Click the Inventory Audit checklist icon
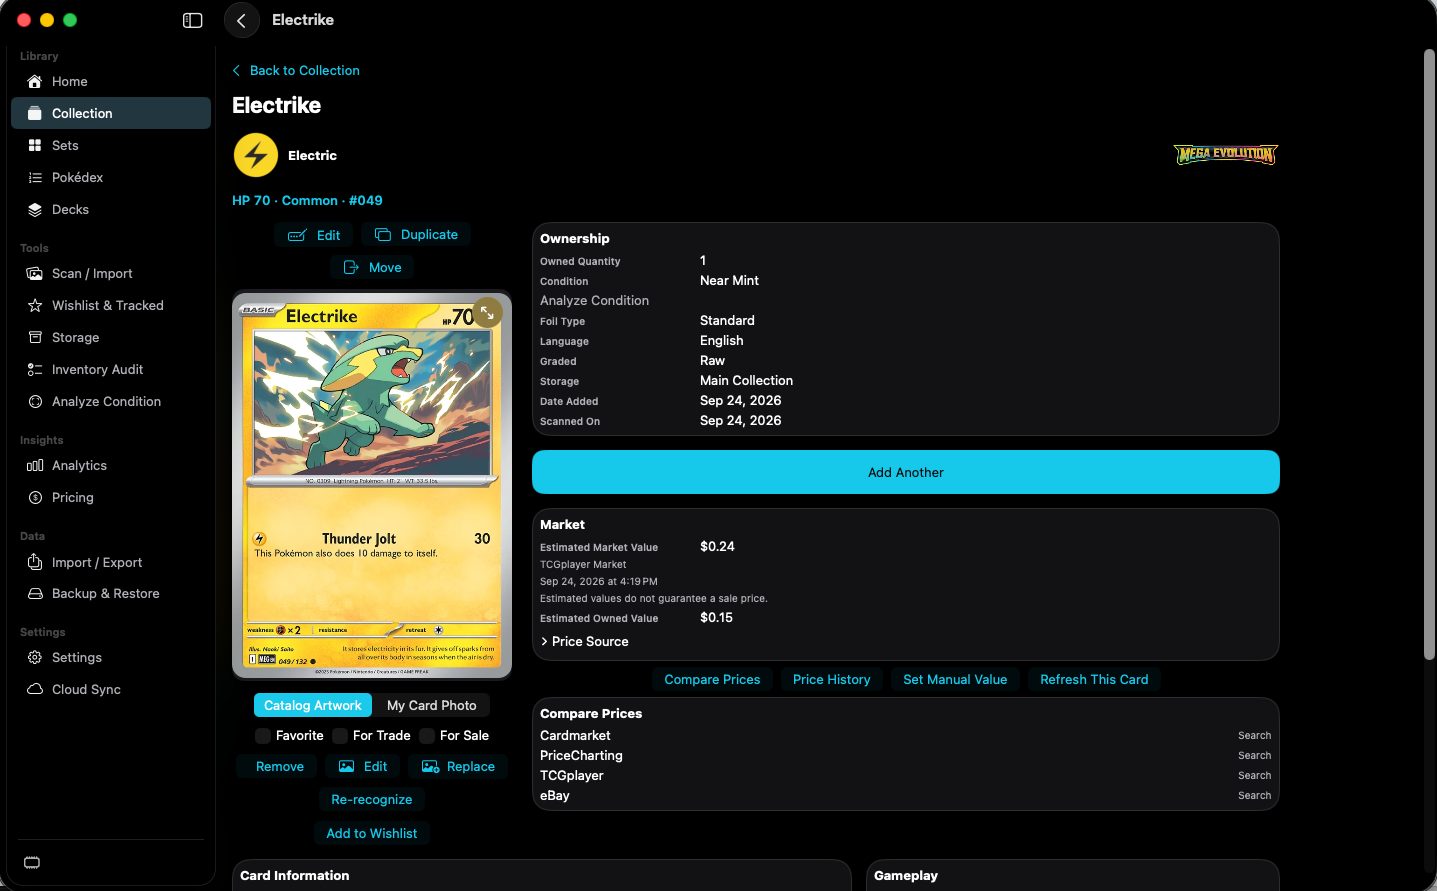Viewport: 1437px width, 891px height. 35,369
